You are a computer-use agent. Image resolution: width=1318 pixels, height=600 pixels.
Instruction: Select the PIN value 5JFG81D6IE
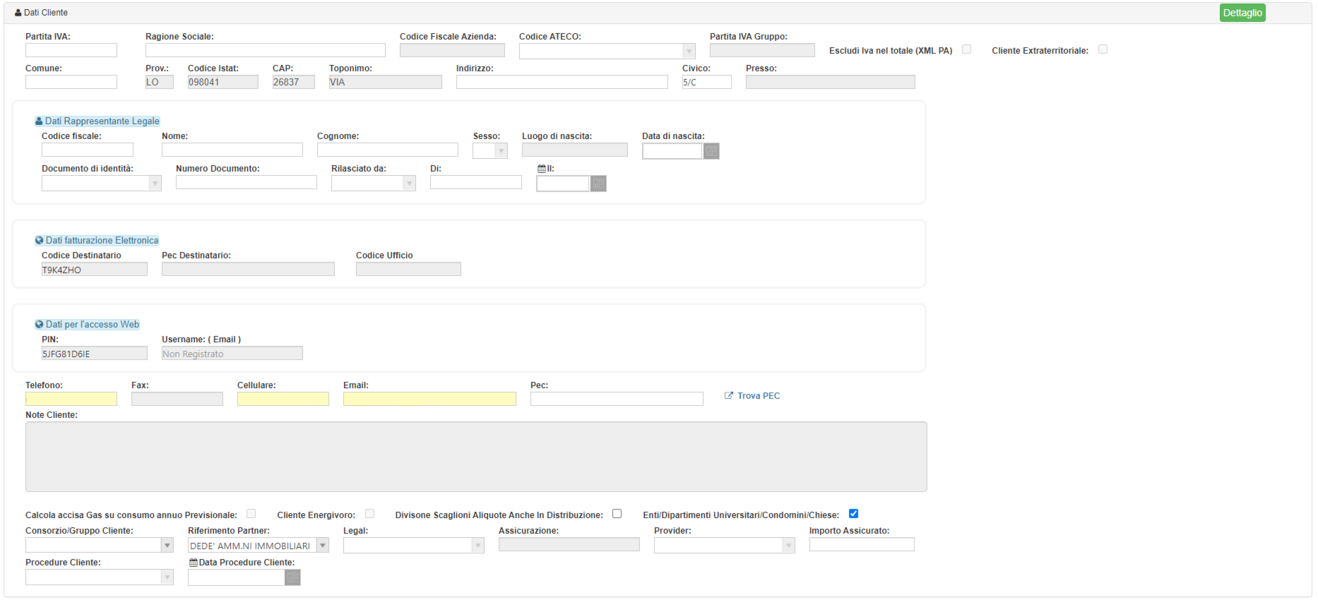pos(94,354)
